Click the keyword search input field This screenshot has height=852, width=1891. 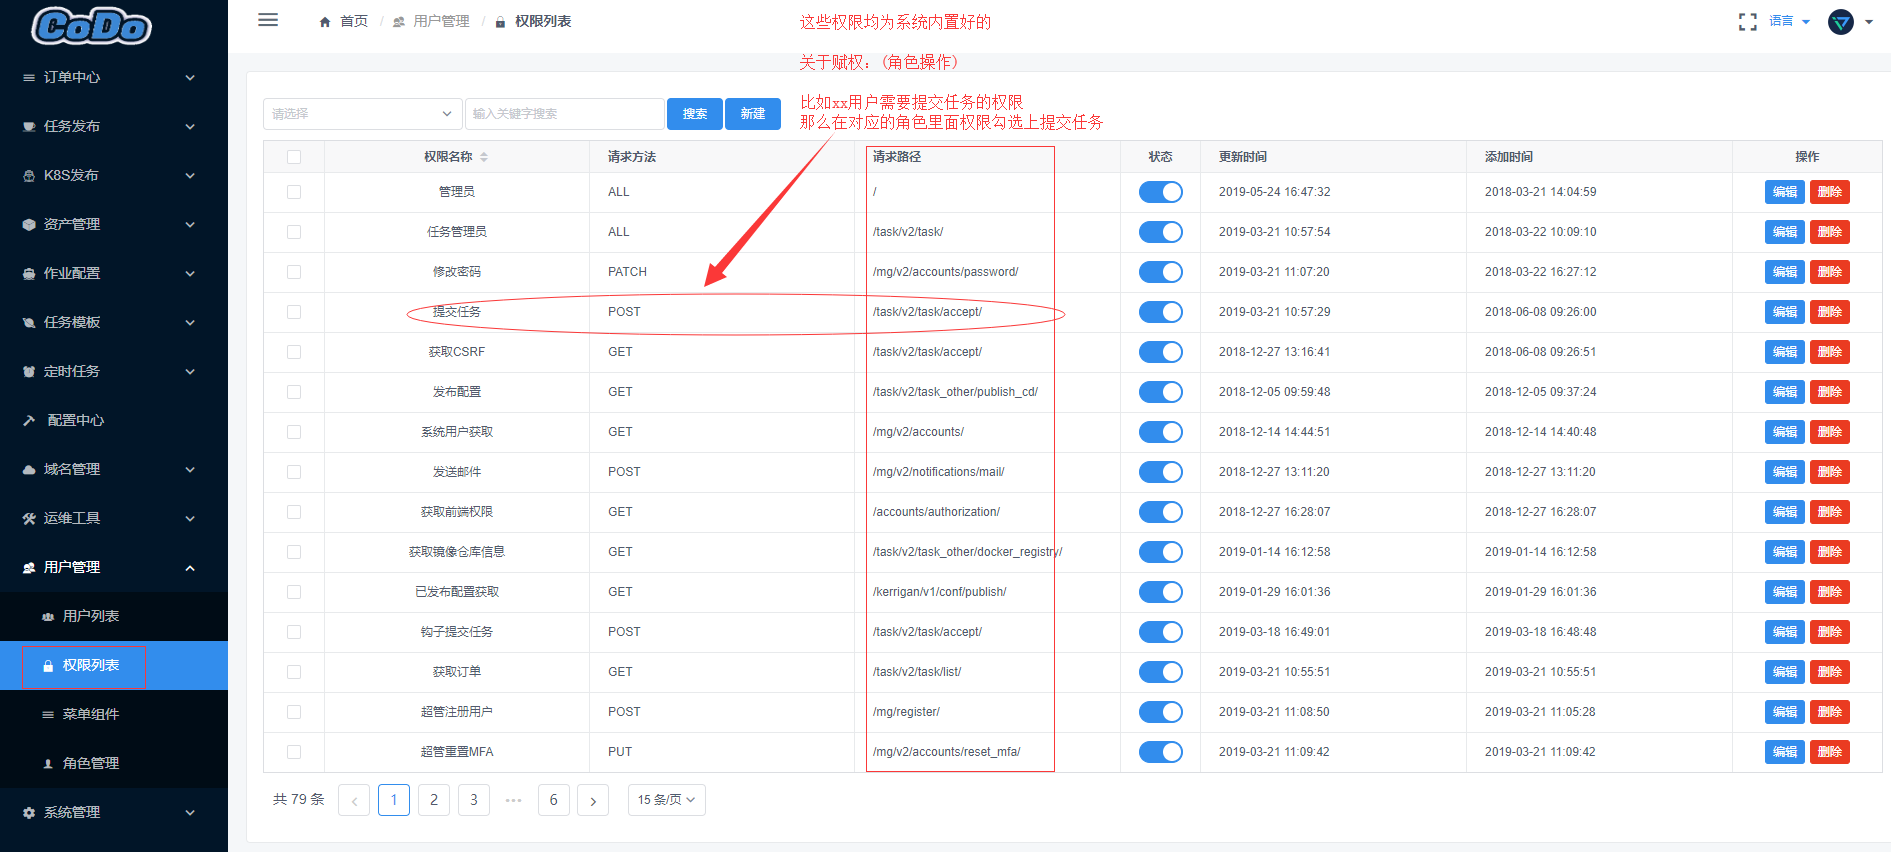click(565, 114)
